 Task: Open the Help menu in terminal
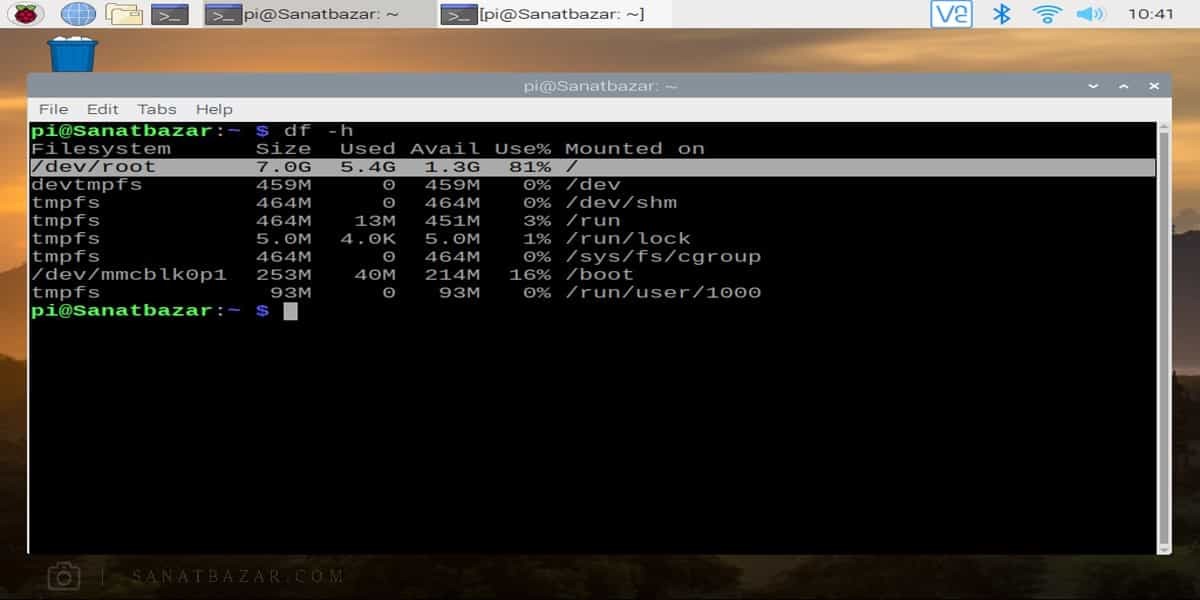[x=214, y=109]
